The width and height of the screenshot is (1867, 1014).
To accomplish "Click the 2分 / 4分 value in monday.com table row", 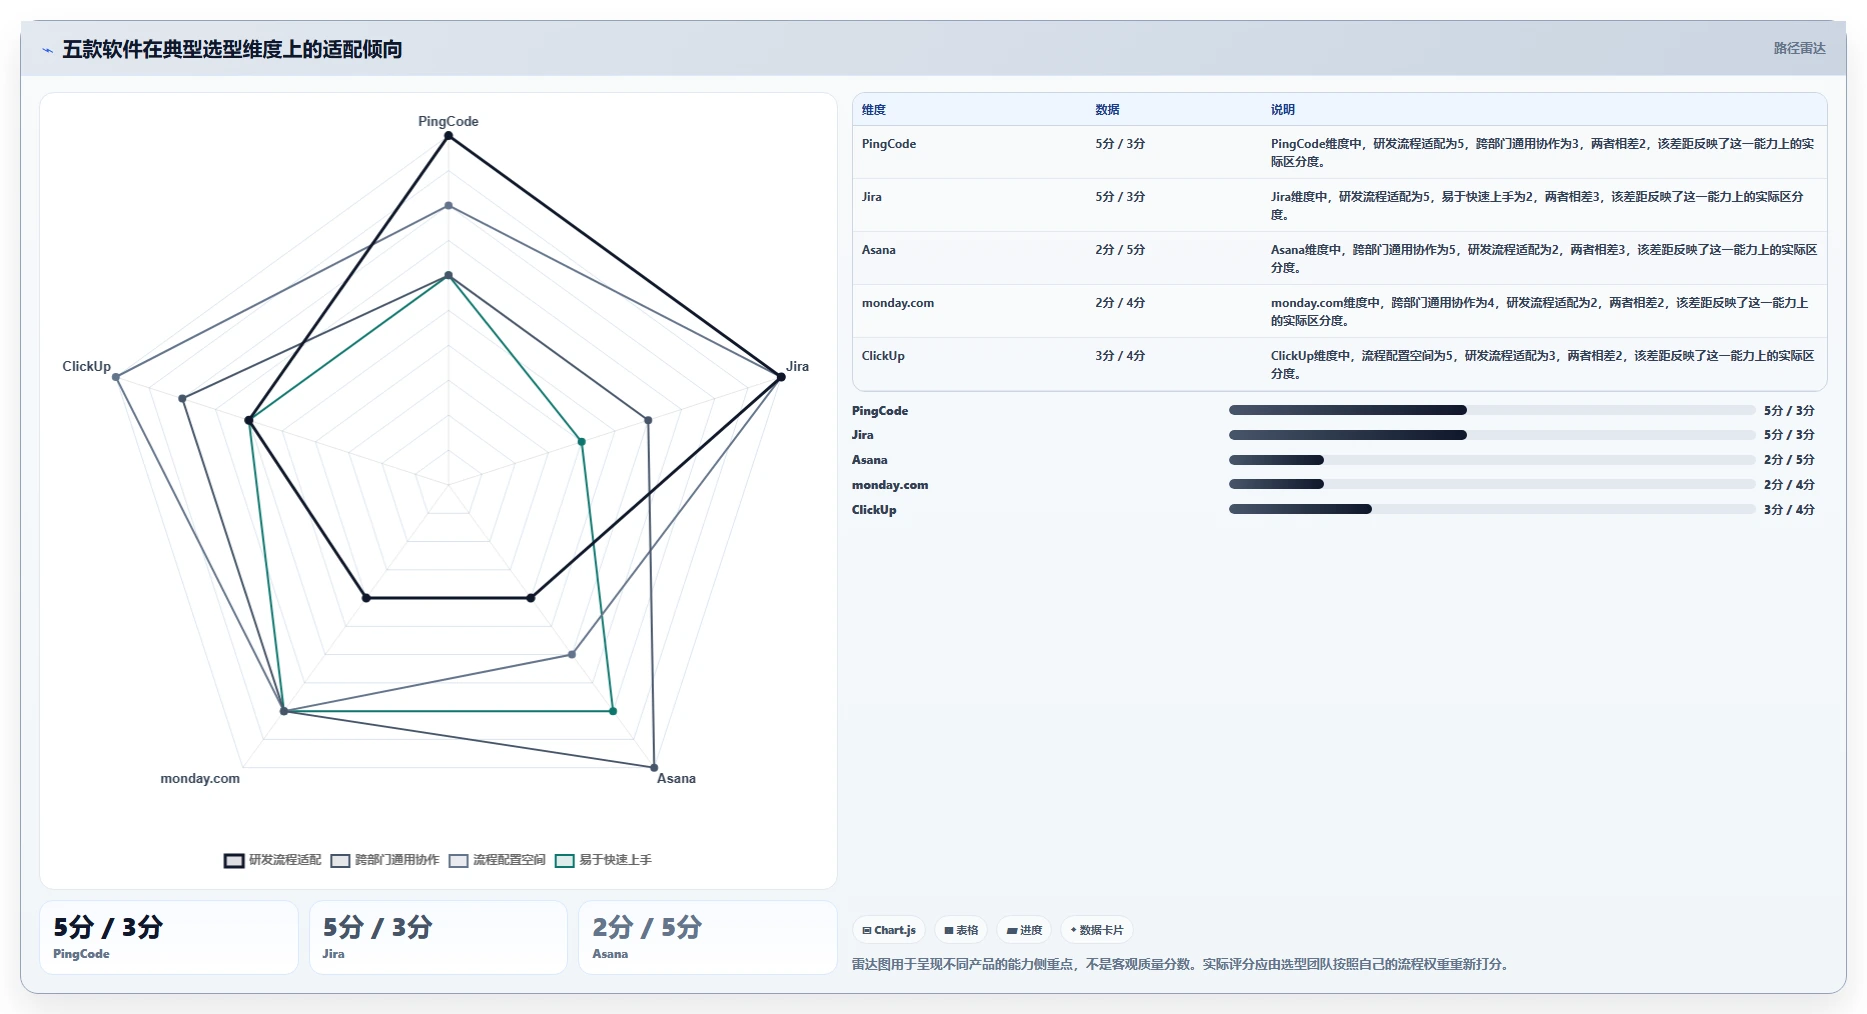I will 1120,303.
